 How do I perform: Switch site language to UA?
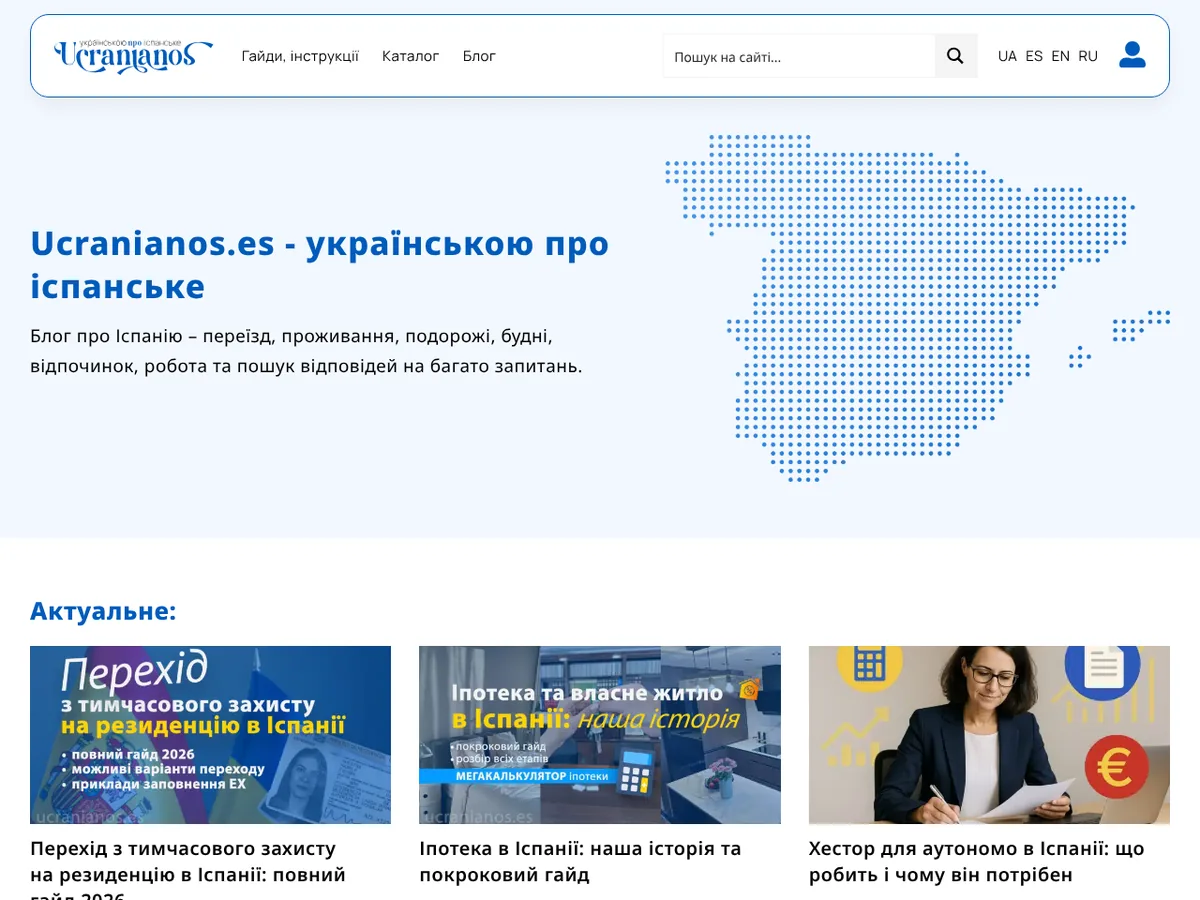click(x=1007, y=56)
